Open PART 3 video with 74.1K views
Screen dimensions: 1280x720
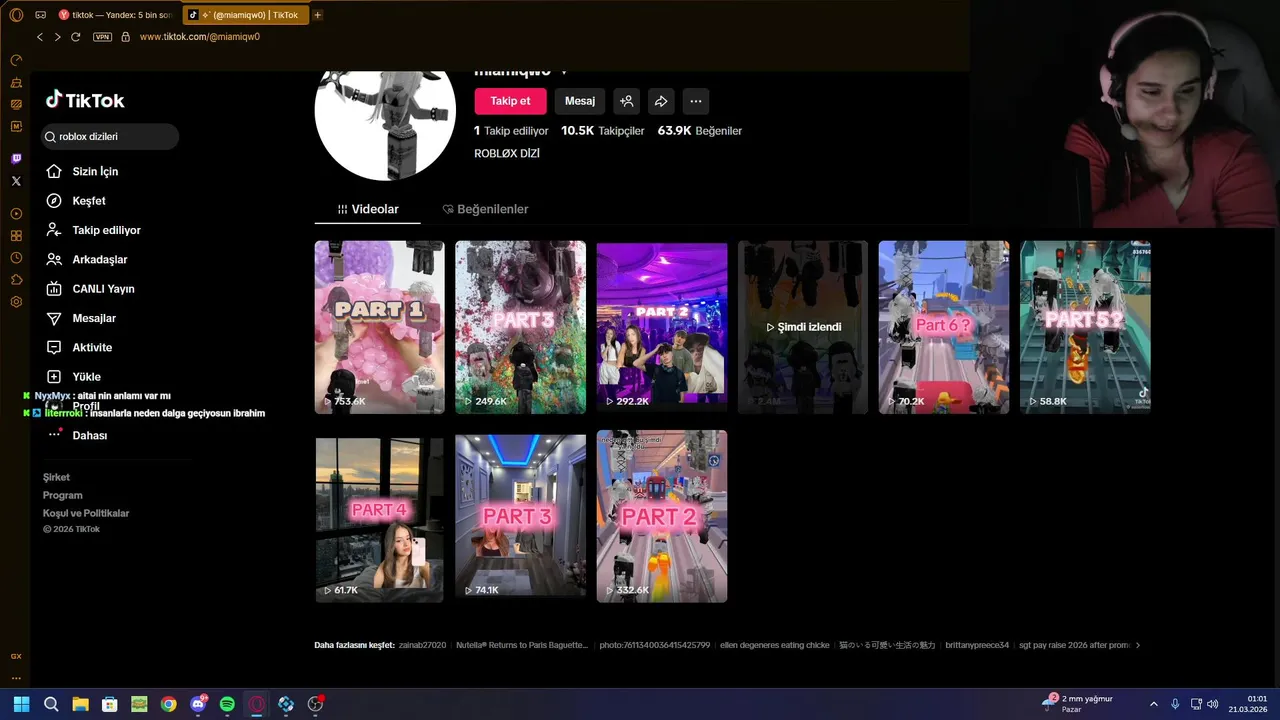tap(521, 518)
